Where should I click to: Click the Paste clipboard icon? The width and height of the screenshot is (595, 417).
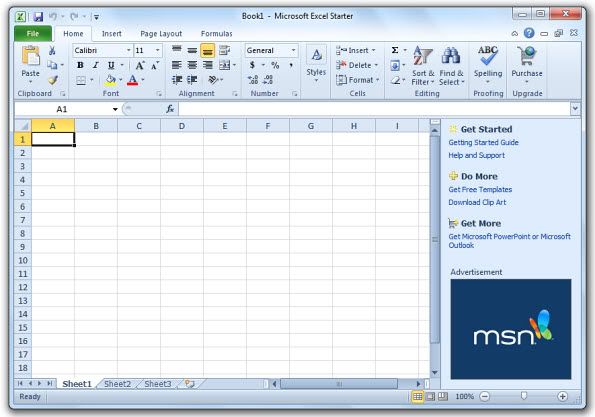(30, 56)
